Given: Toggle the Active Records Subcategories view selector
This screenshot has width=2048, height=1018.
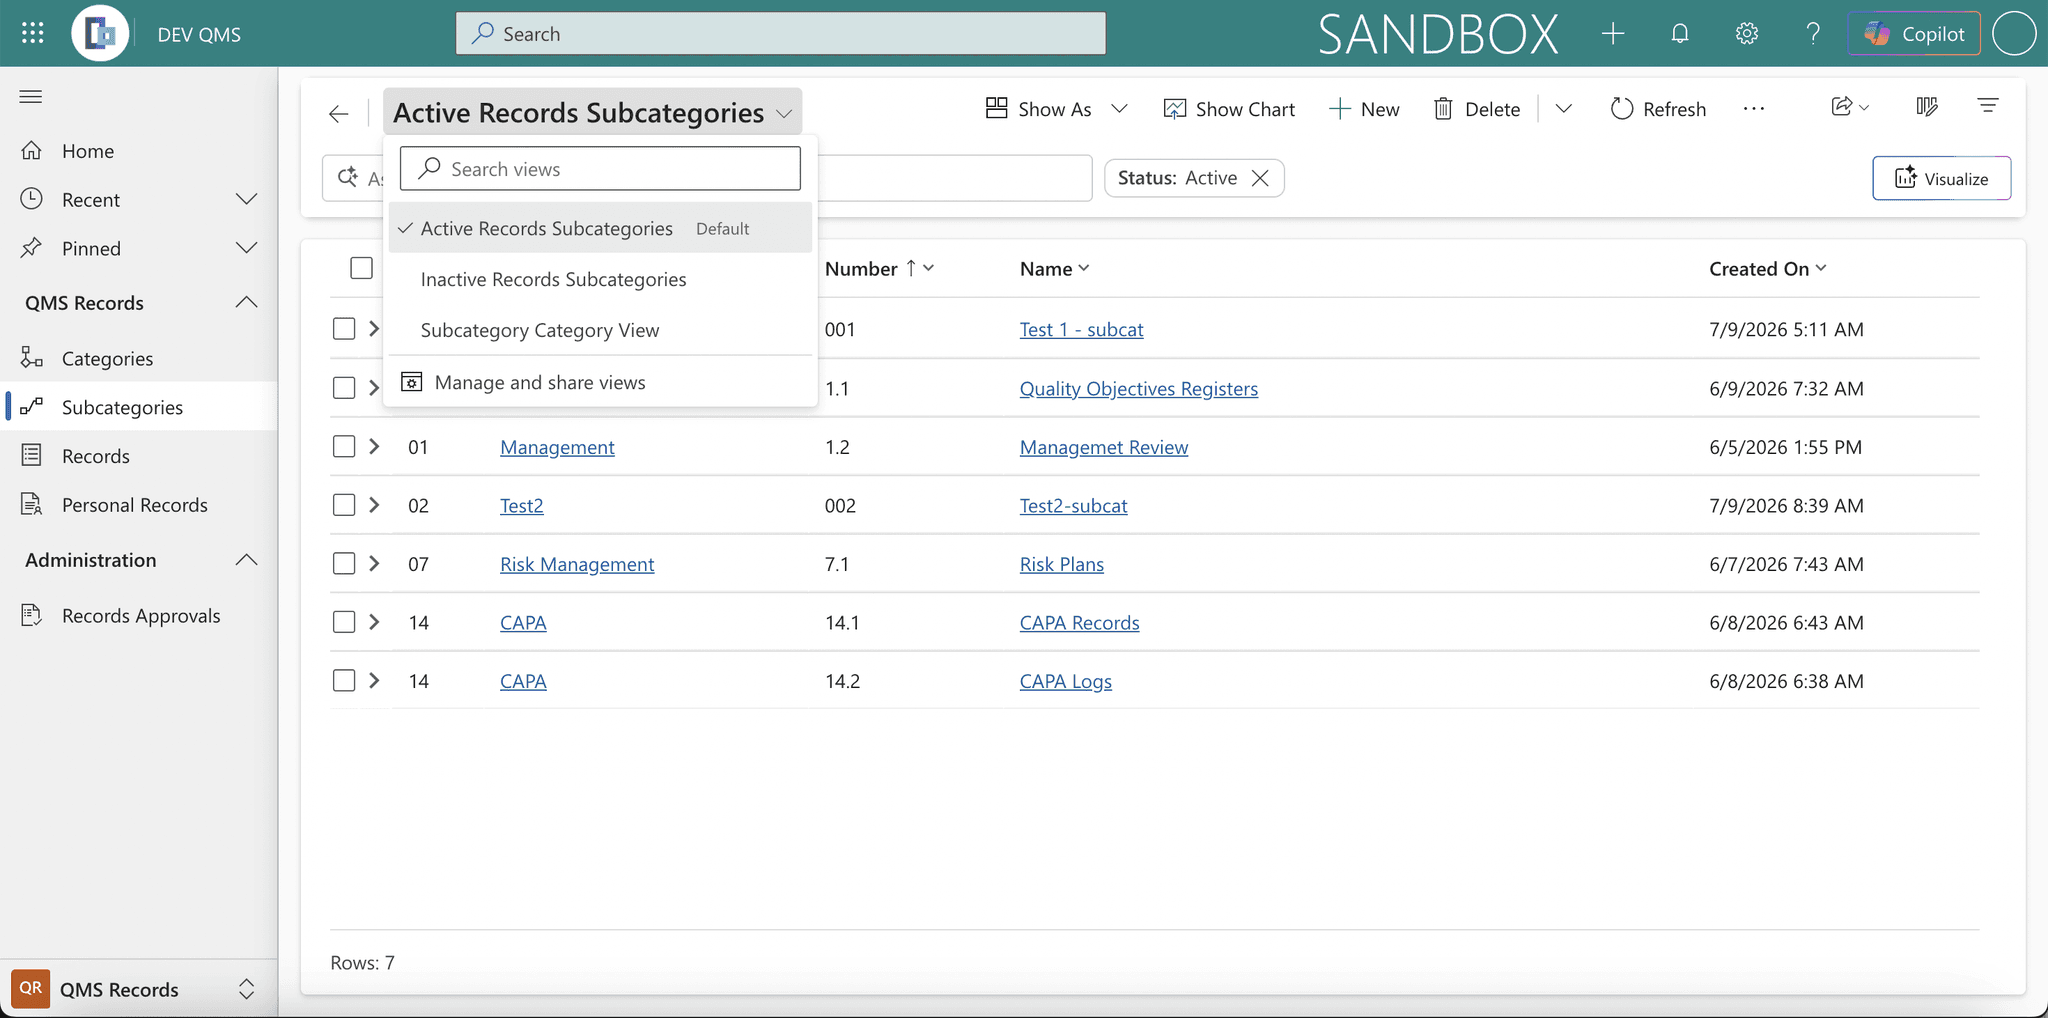Looking at the screenshot, I should tap(592, 113).
